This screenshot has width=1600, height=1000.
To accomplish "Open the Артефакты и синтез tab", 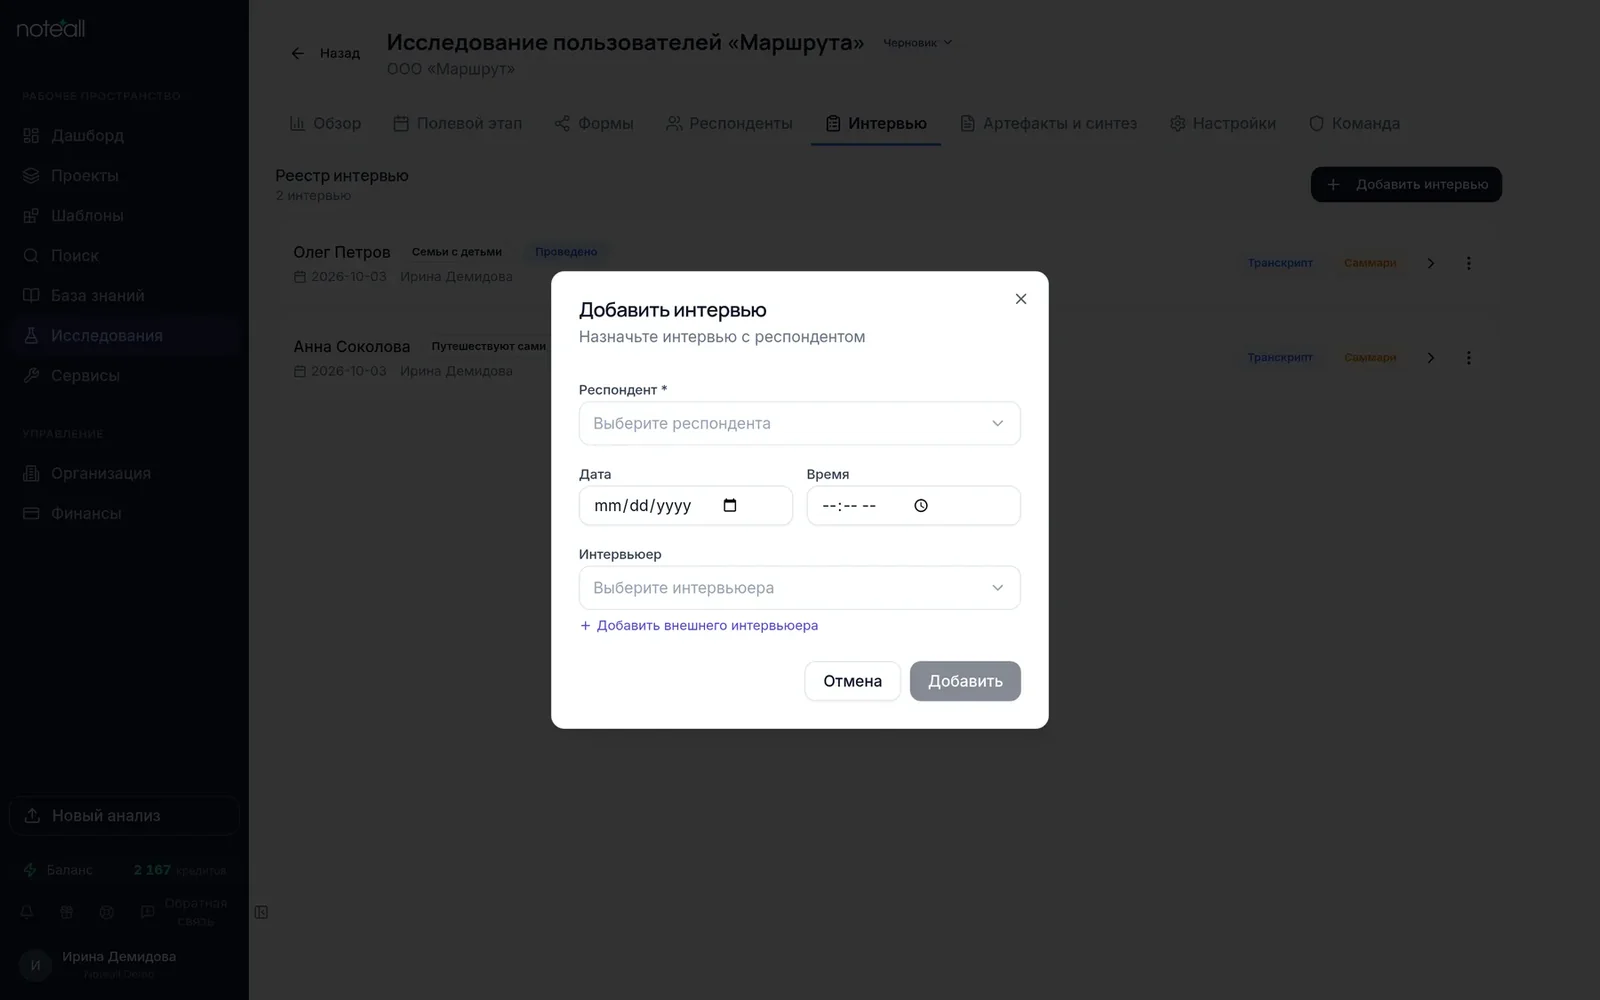I will pyautogui.click(x=1049, y=124).
